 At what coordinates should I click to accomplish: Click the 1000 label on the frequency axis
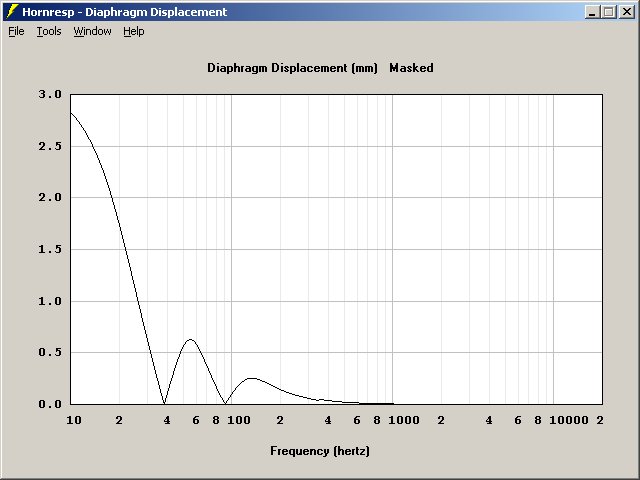click(x=404, y=420)
